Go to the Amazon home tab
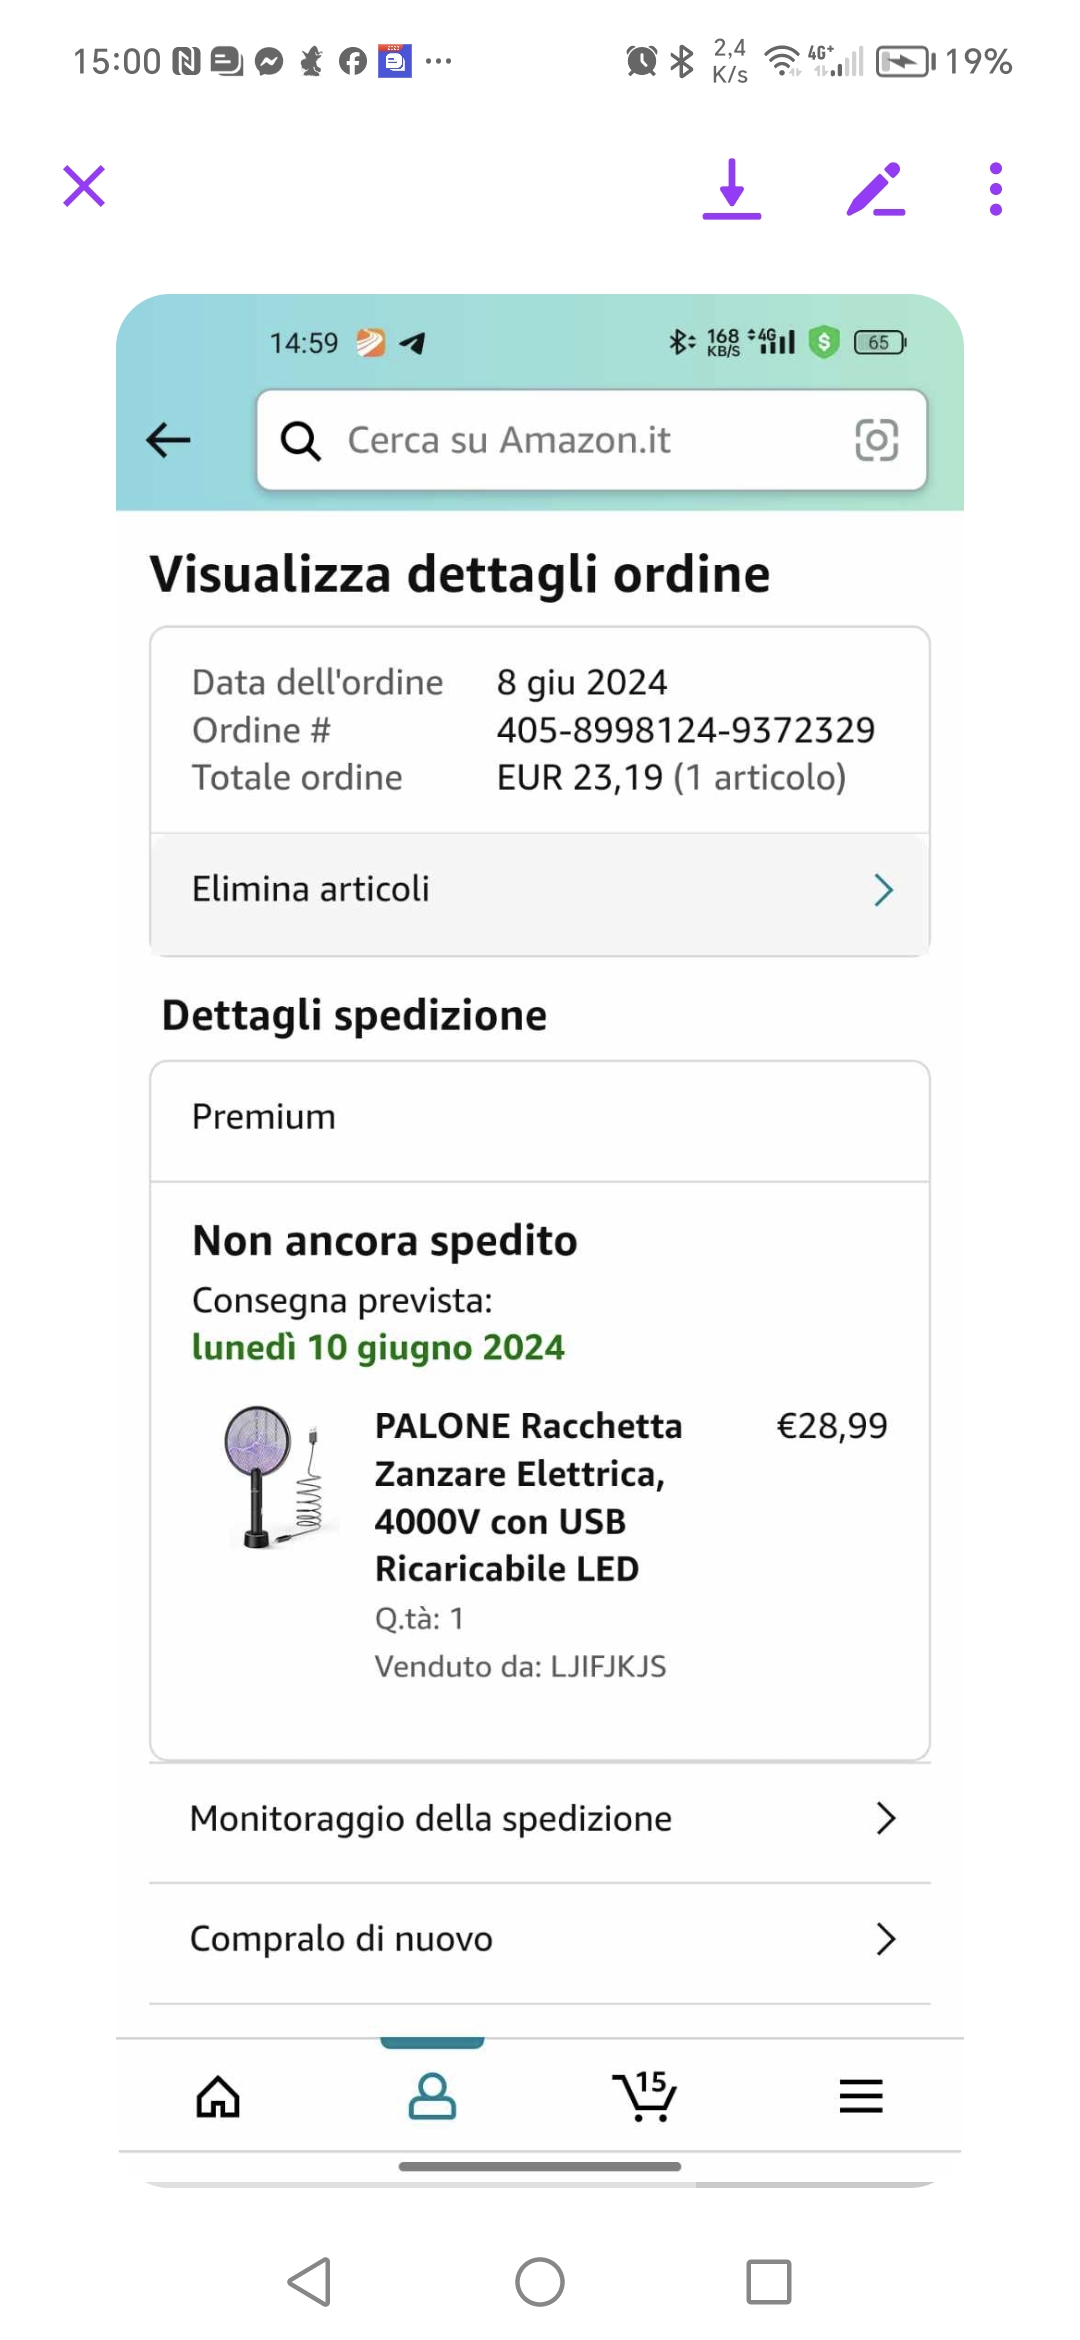Viewport: 1080px width, 2340px height. (218, 2096)
